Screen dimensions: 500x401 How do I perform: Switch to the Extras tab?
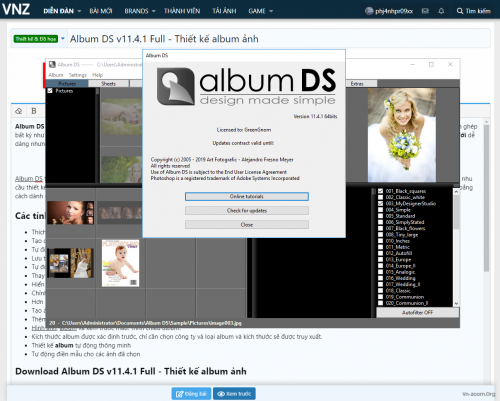[357, 84]
